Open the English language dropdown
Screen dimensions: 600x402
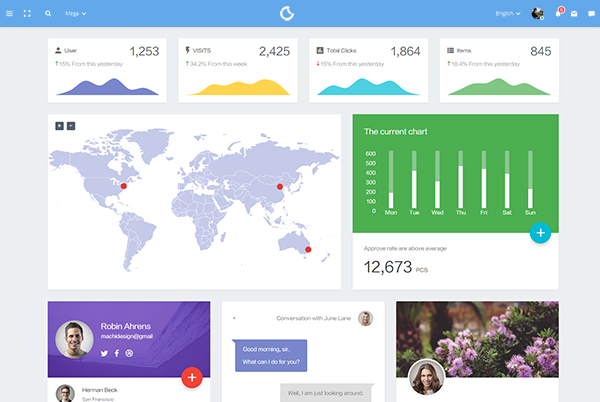(507, 14)
